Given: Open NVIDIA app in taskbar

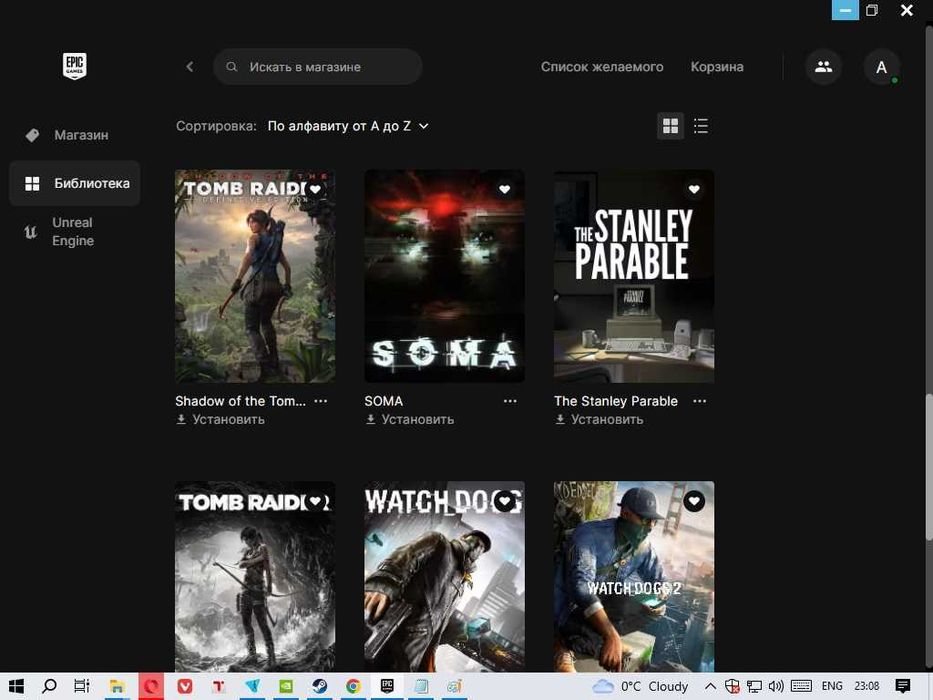Looking at the screenshot, I should [286, 687].
